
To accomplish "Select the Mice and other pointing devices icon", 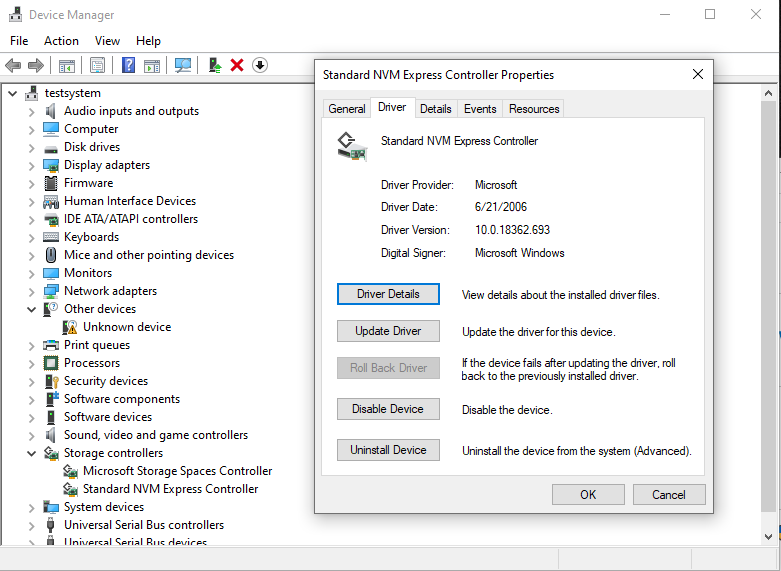I will [x=51, y=255].
